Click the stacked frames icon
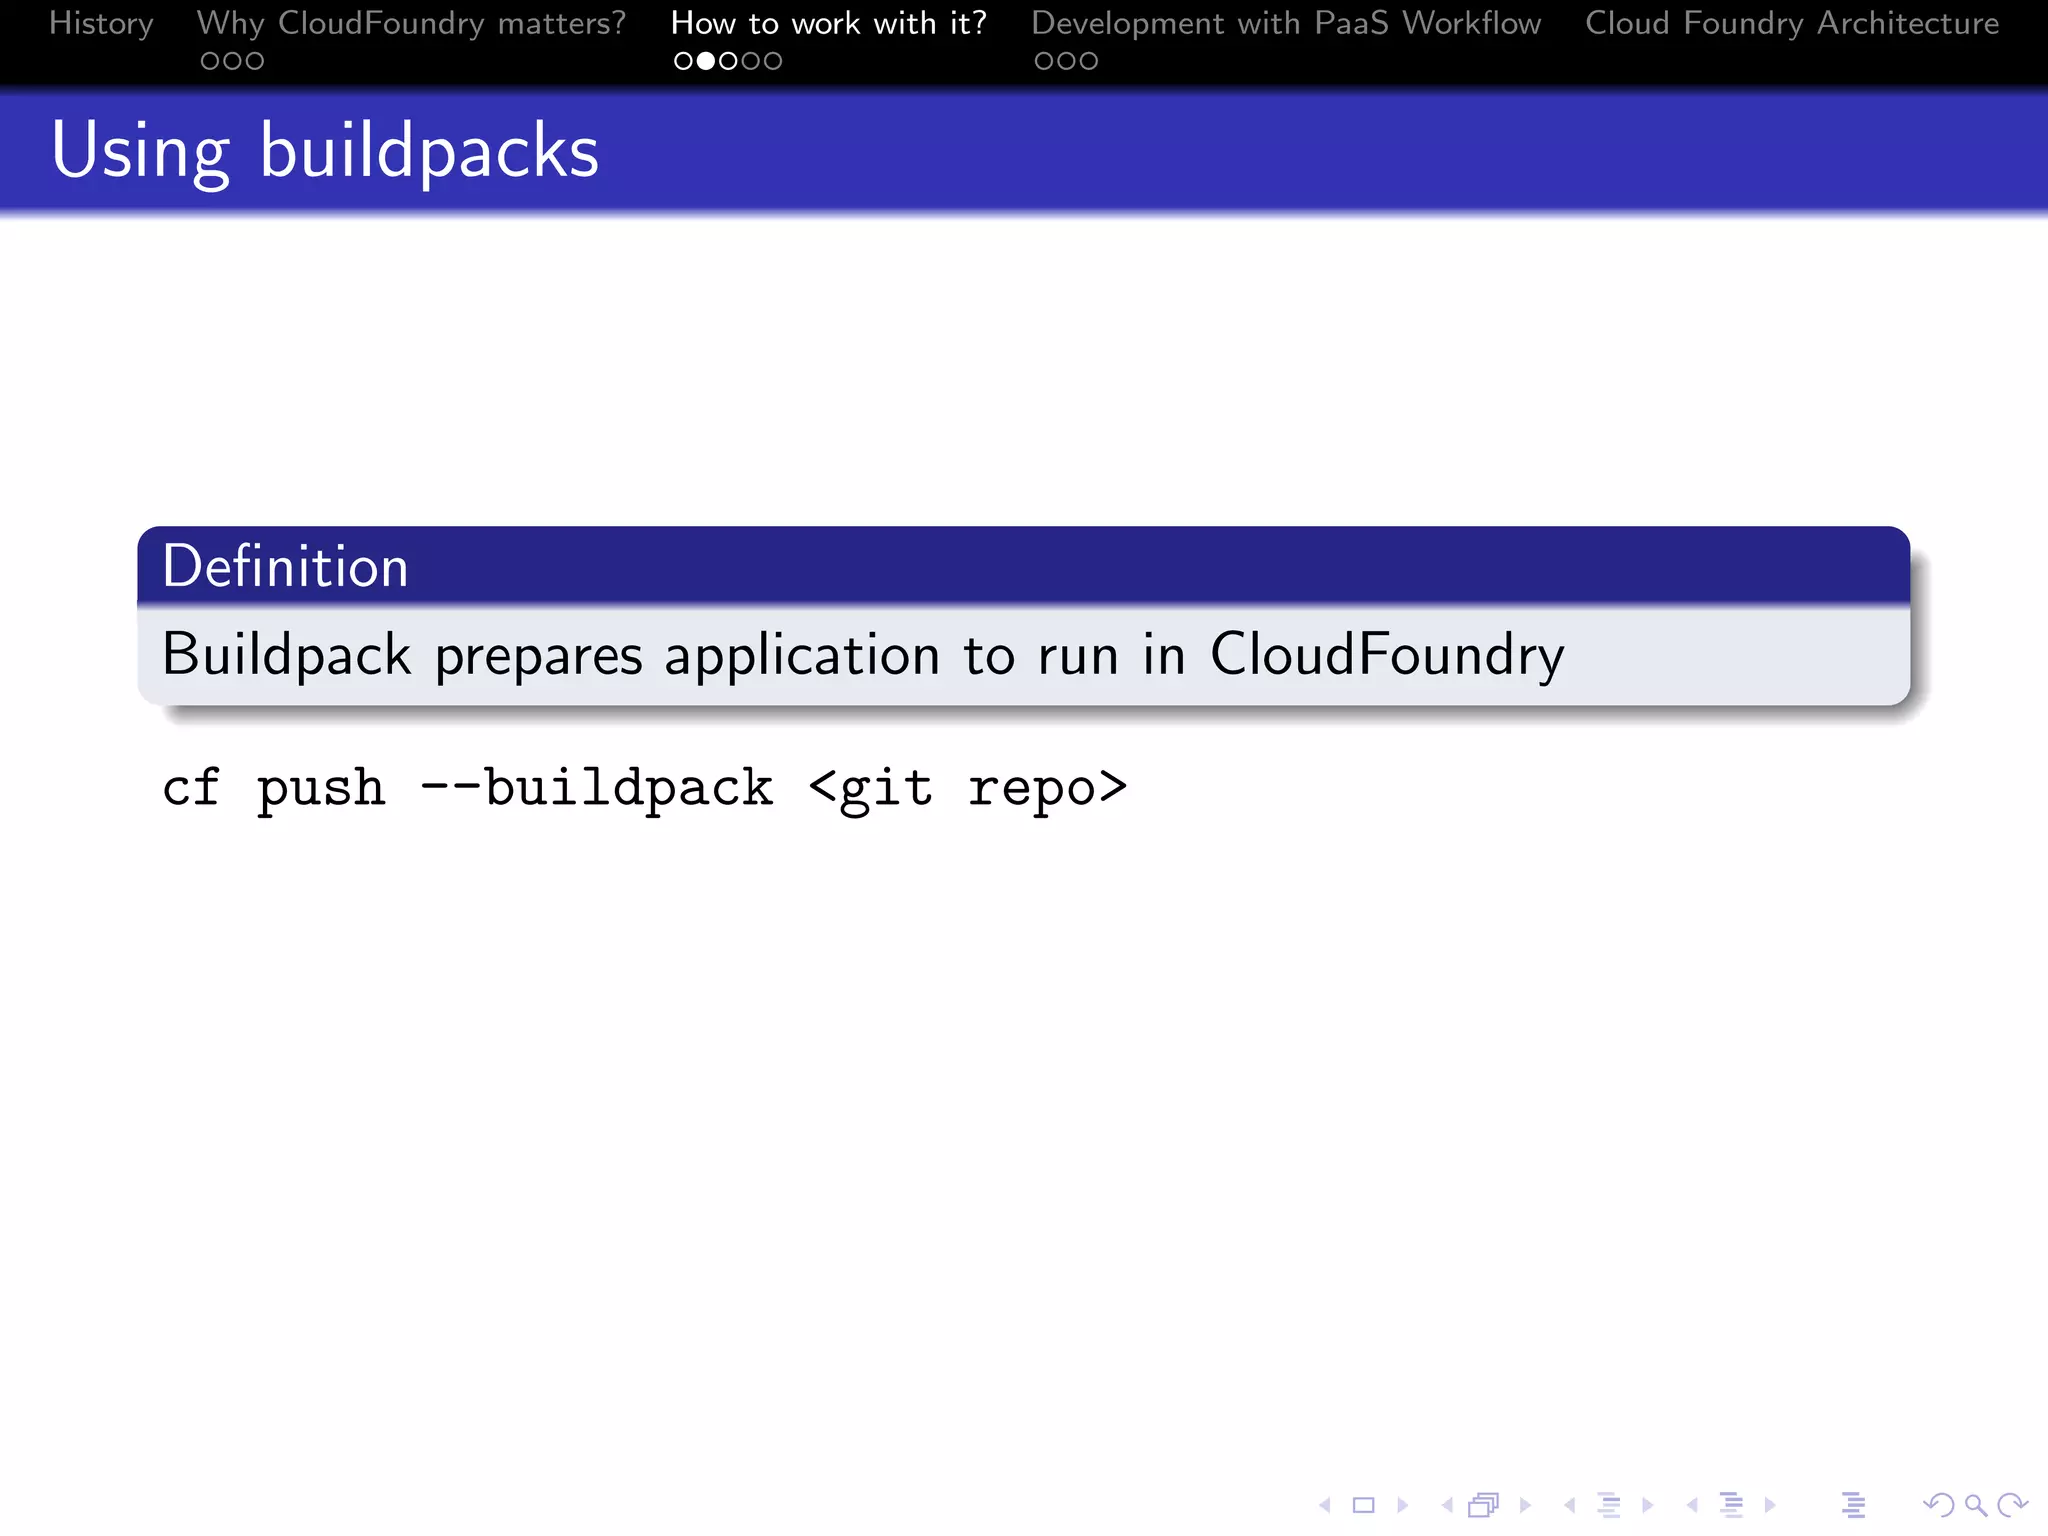The width and height of the screenshot is (2048, 1536). coord(1484,1505)
